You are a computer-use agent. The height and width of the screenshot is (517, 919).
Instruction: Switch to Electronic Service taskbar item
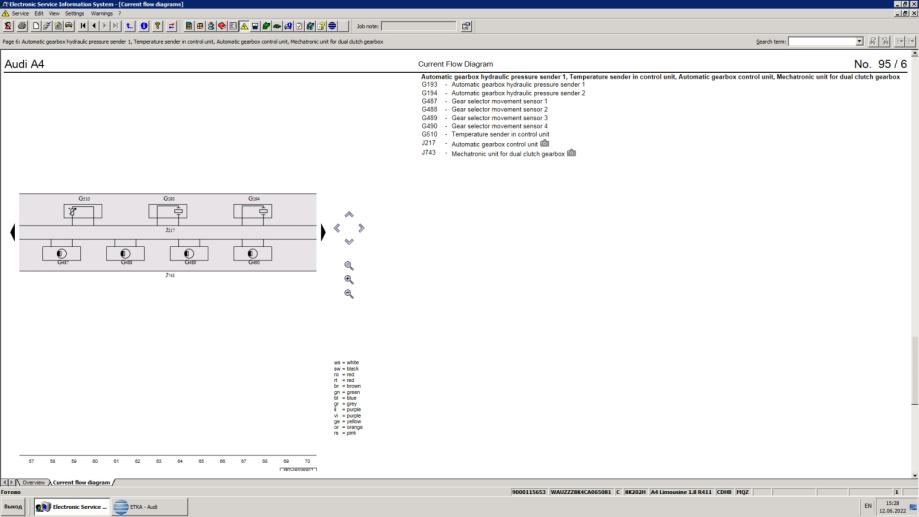click(72, 506)
